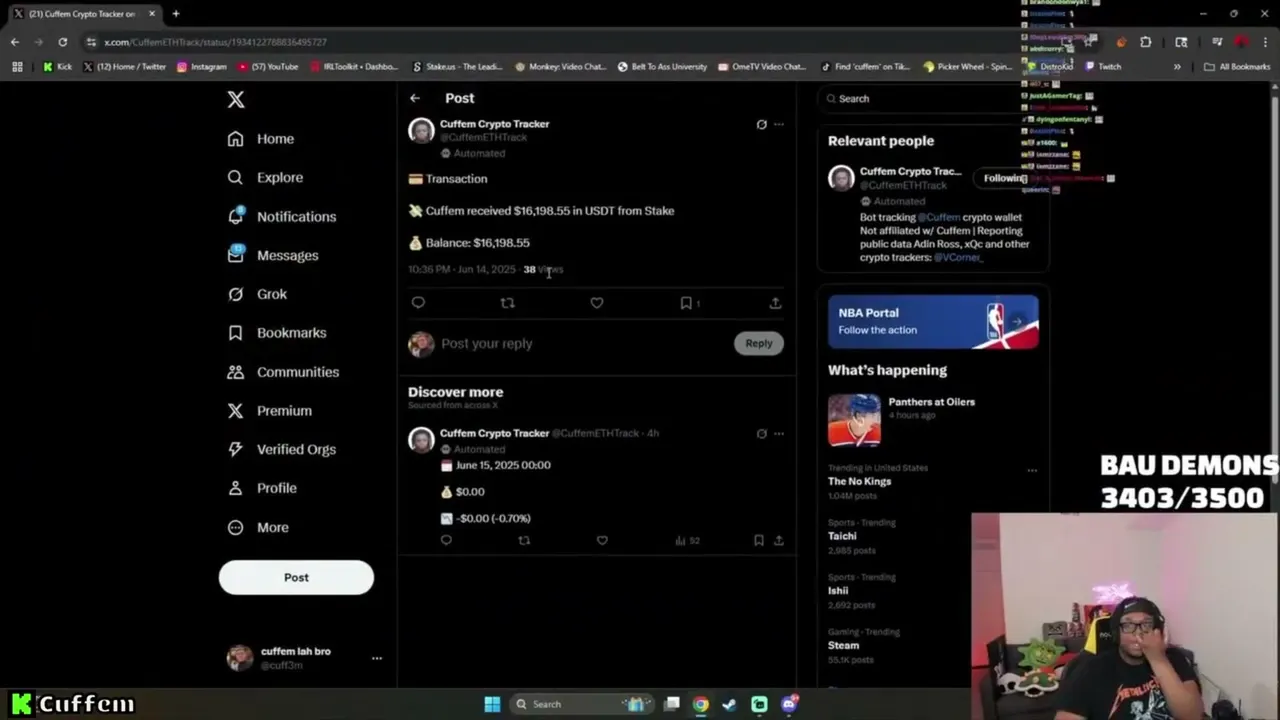The image size is (1280, 720).
Task: Share the June 15, 2025 post
Action: click(779, 540)
